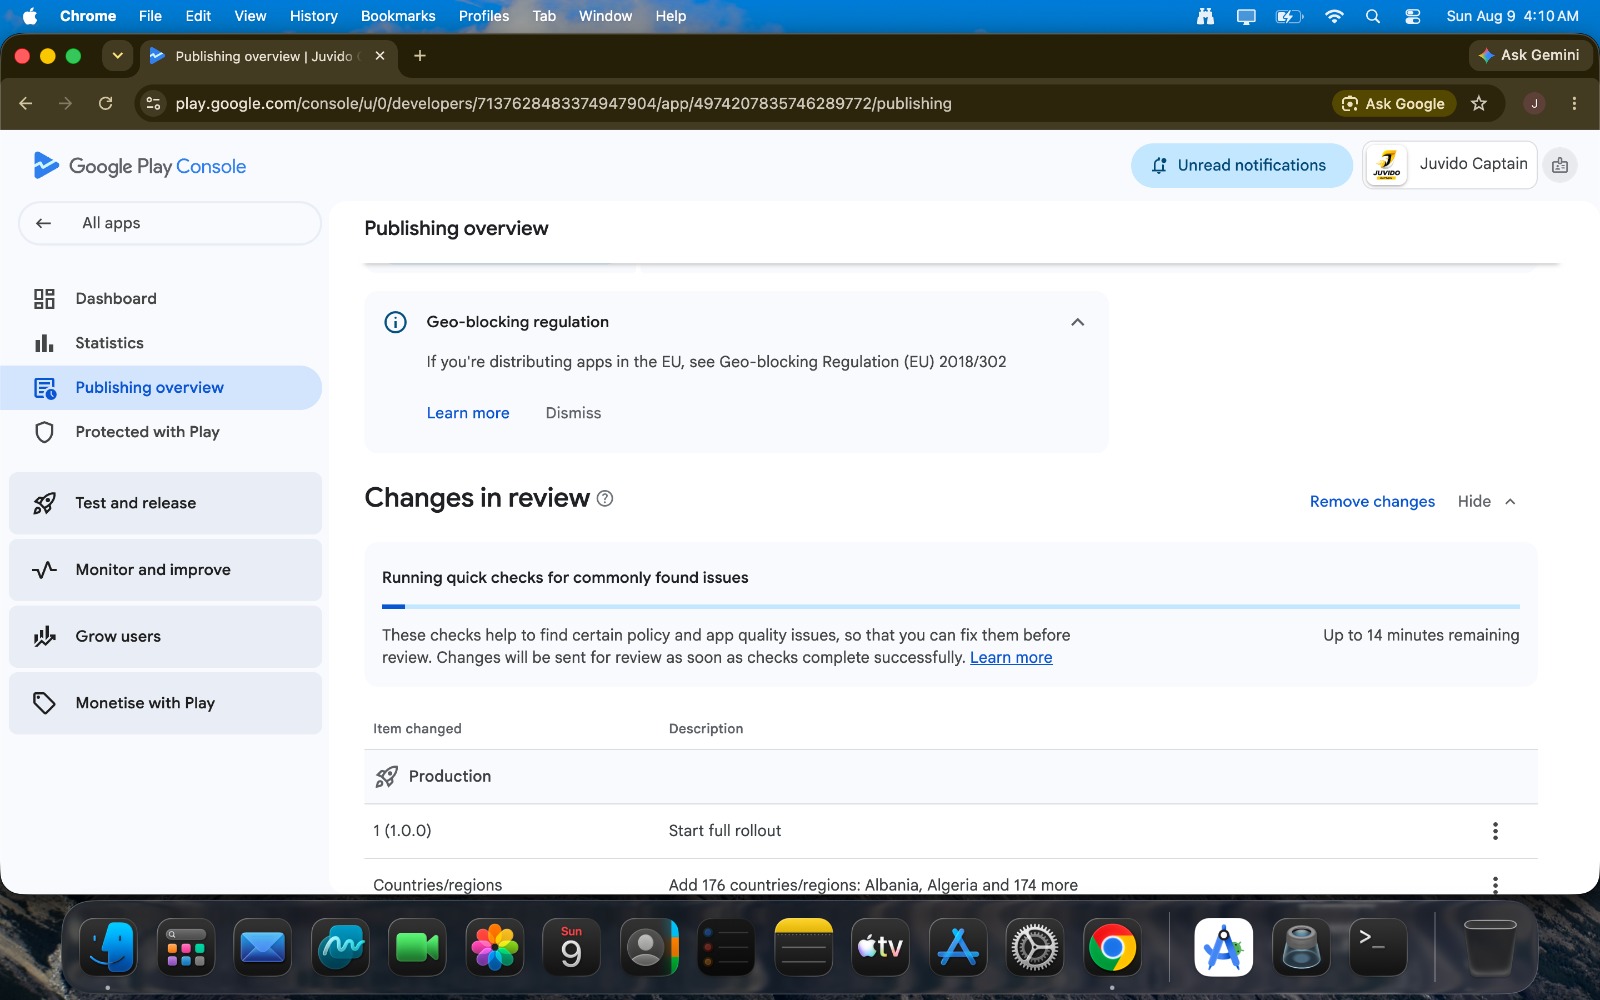Click the Protected with Play shield icon
The width and height of the screenshot is (1600, 1000).
44,432
